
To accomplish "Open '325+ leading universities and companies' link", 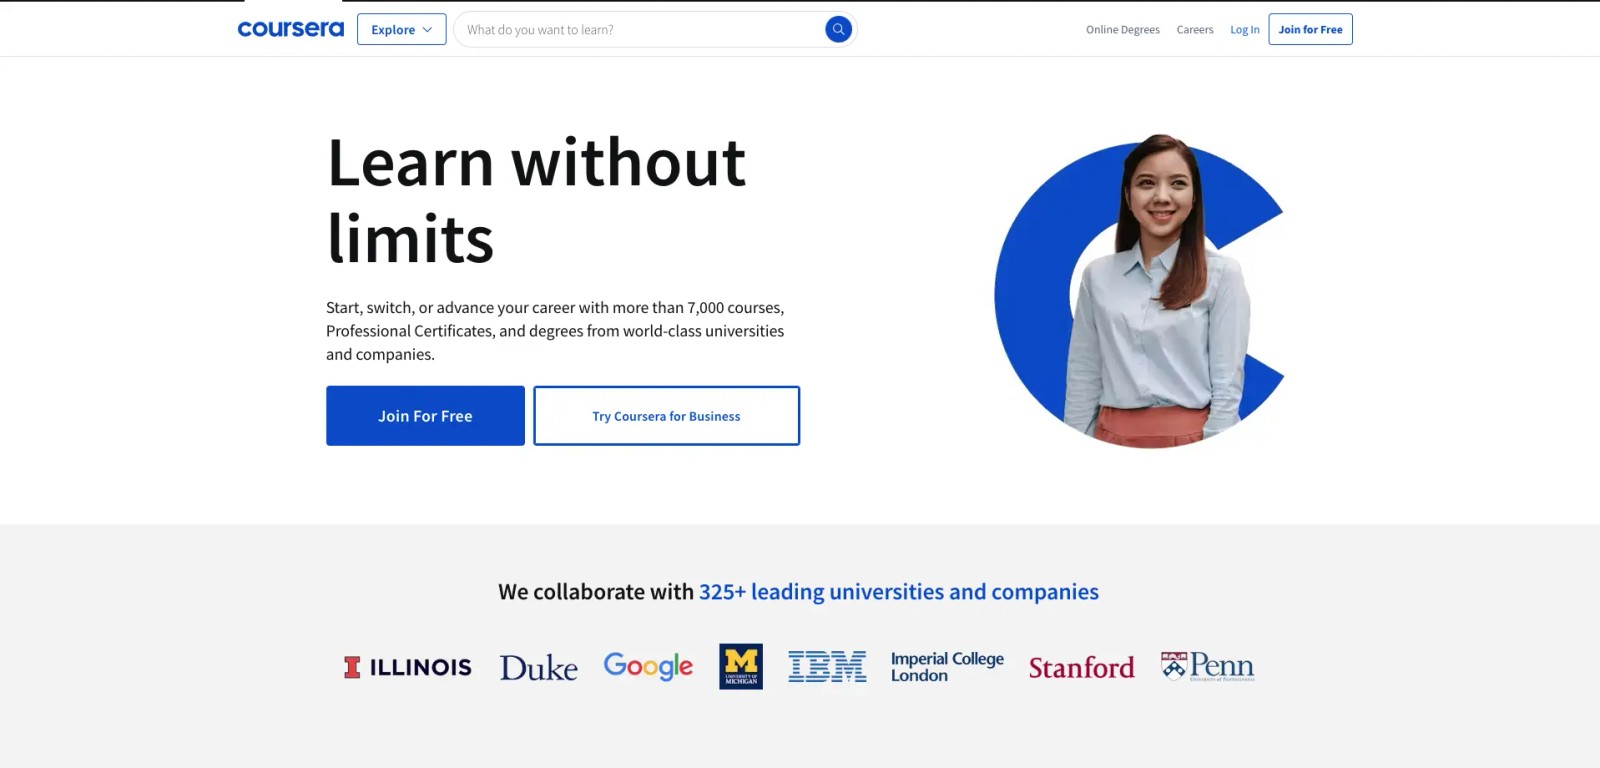I will click(x=899, y=592).
